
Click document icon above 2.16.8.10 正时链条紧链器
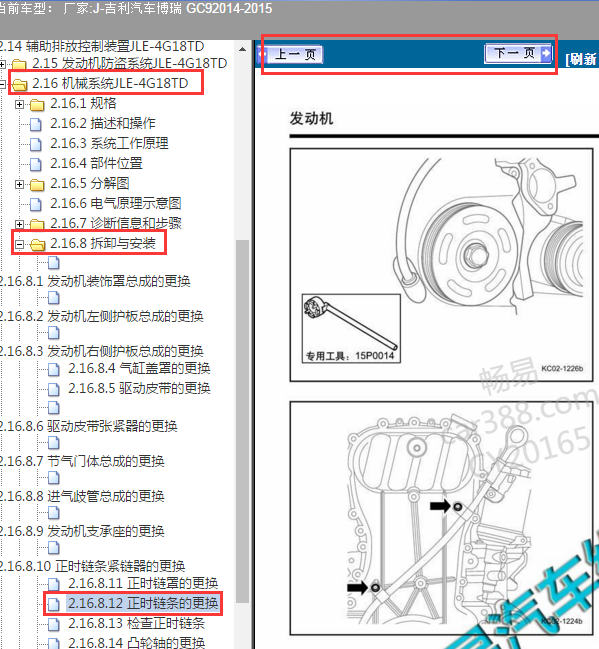point(53,548)
